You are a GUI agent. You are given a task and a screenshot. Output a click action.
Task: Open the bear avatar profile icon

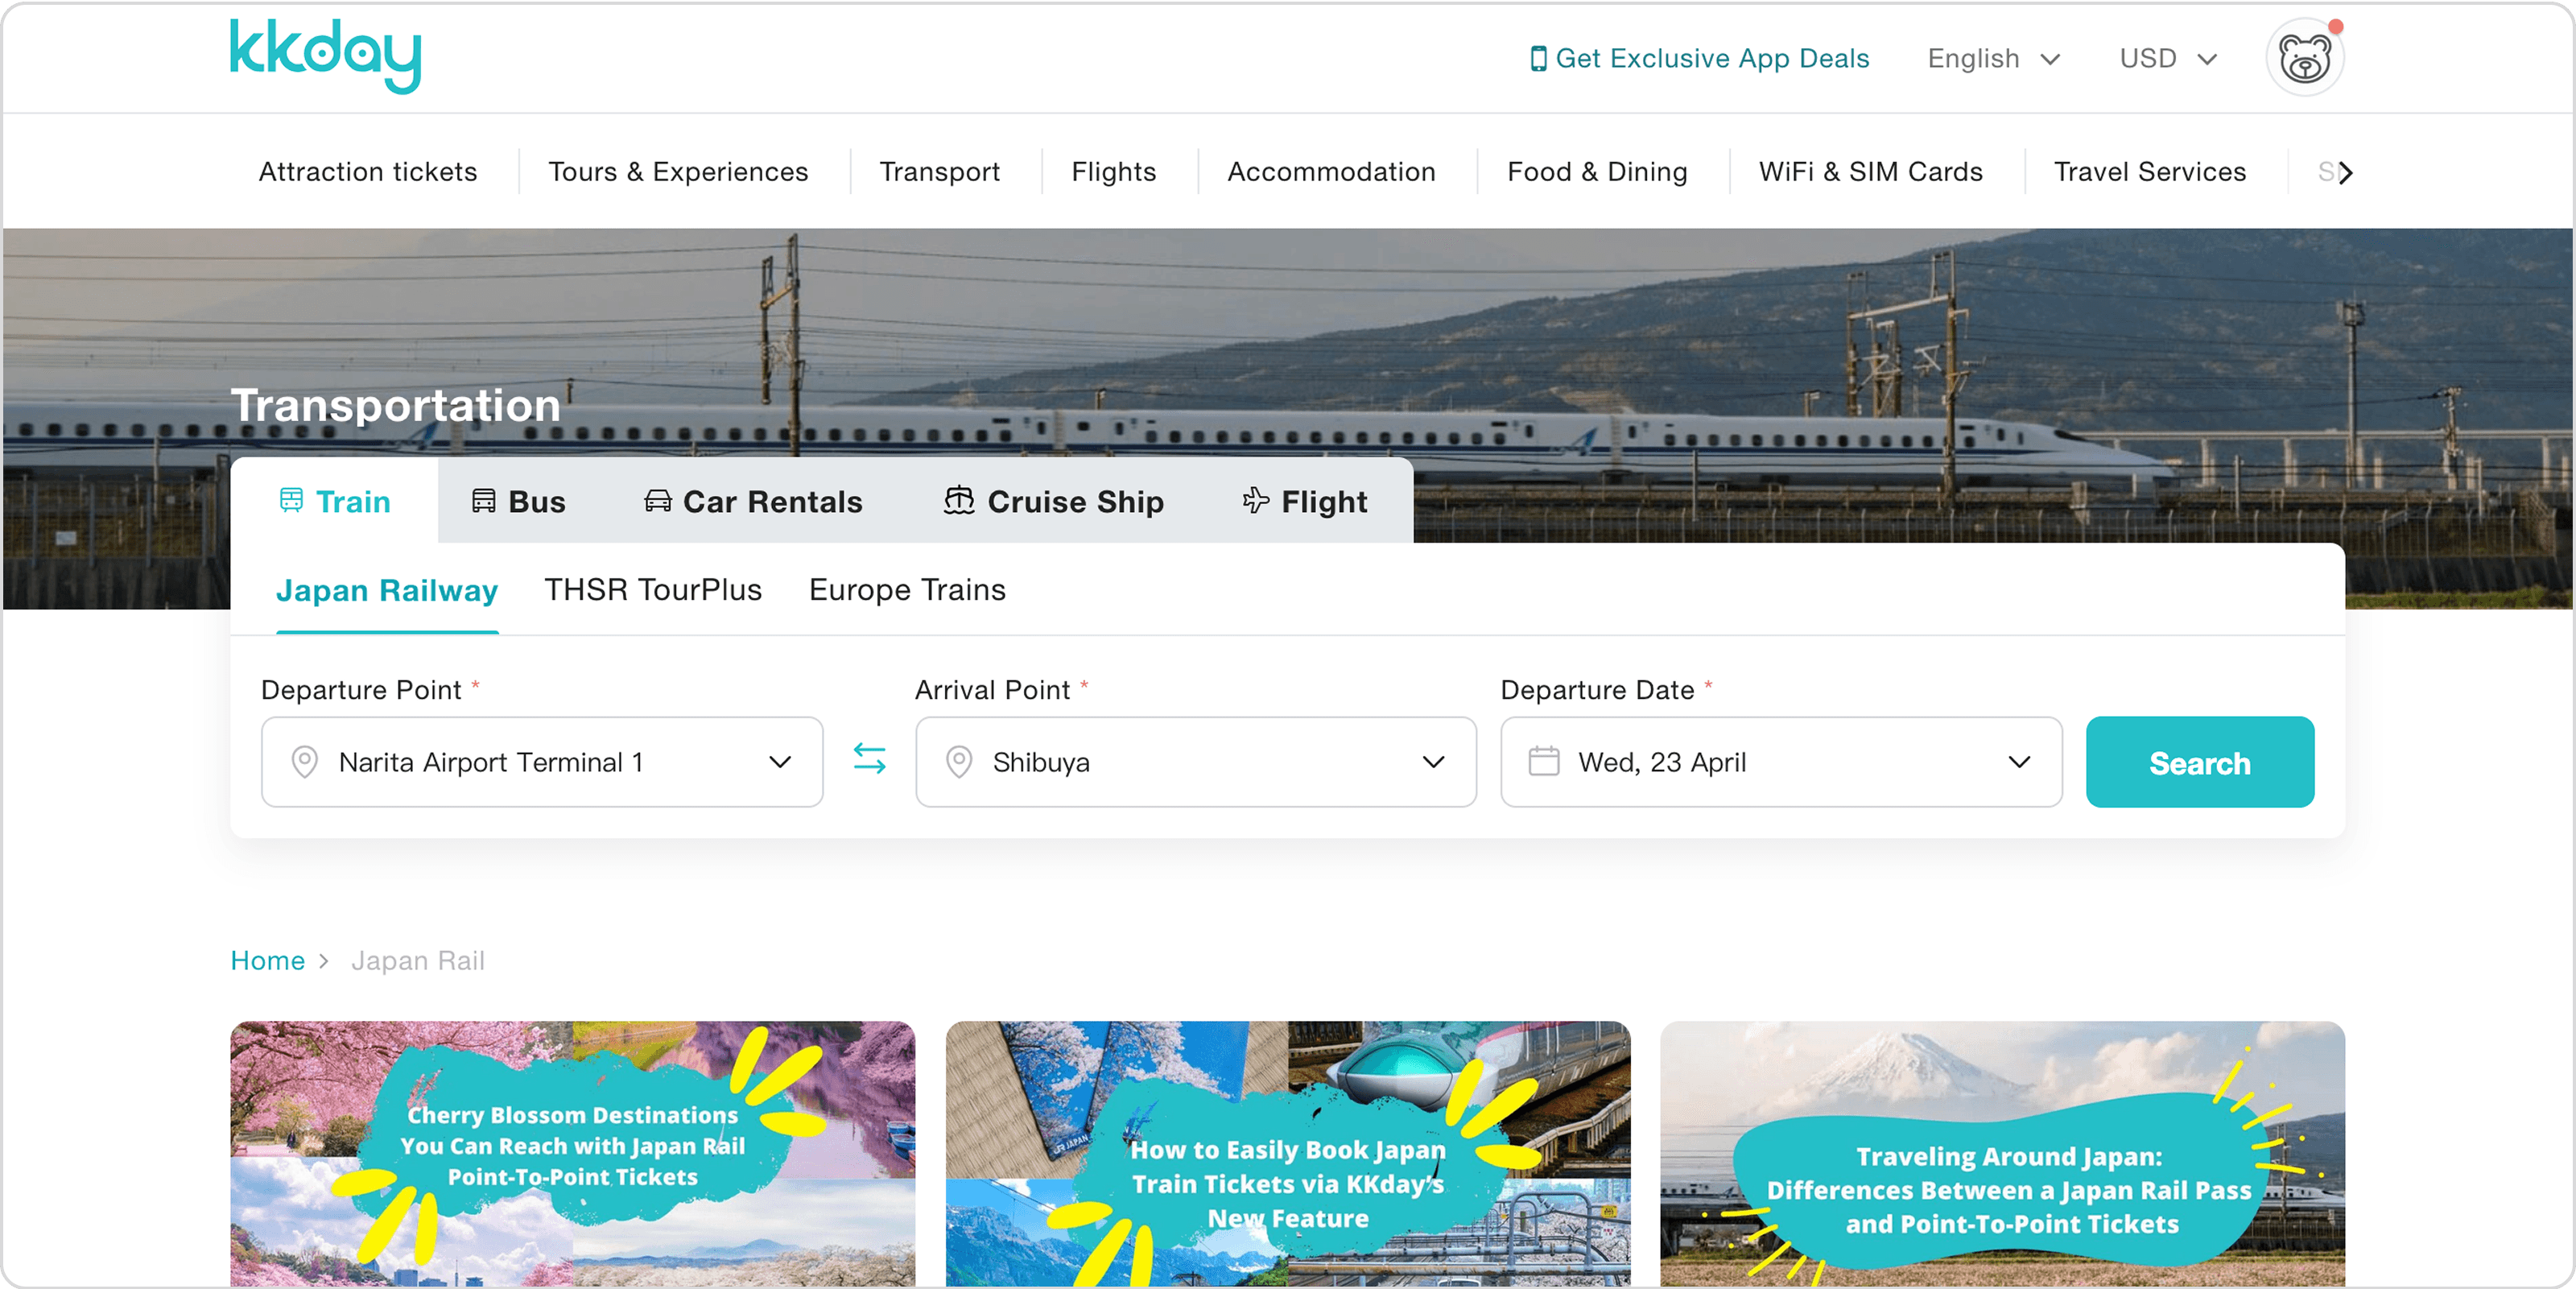[2304, 58]
